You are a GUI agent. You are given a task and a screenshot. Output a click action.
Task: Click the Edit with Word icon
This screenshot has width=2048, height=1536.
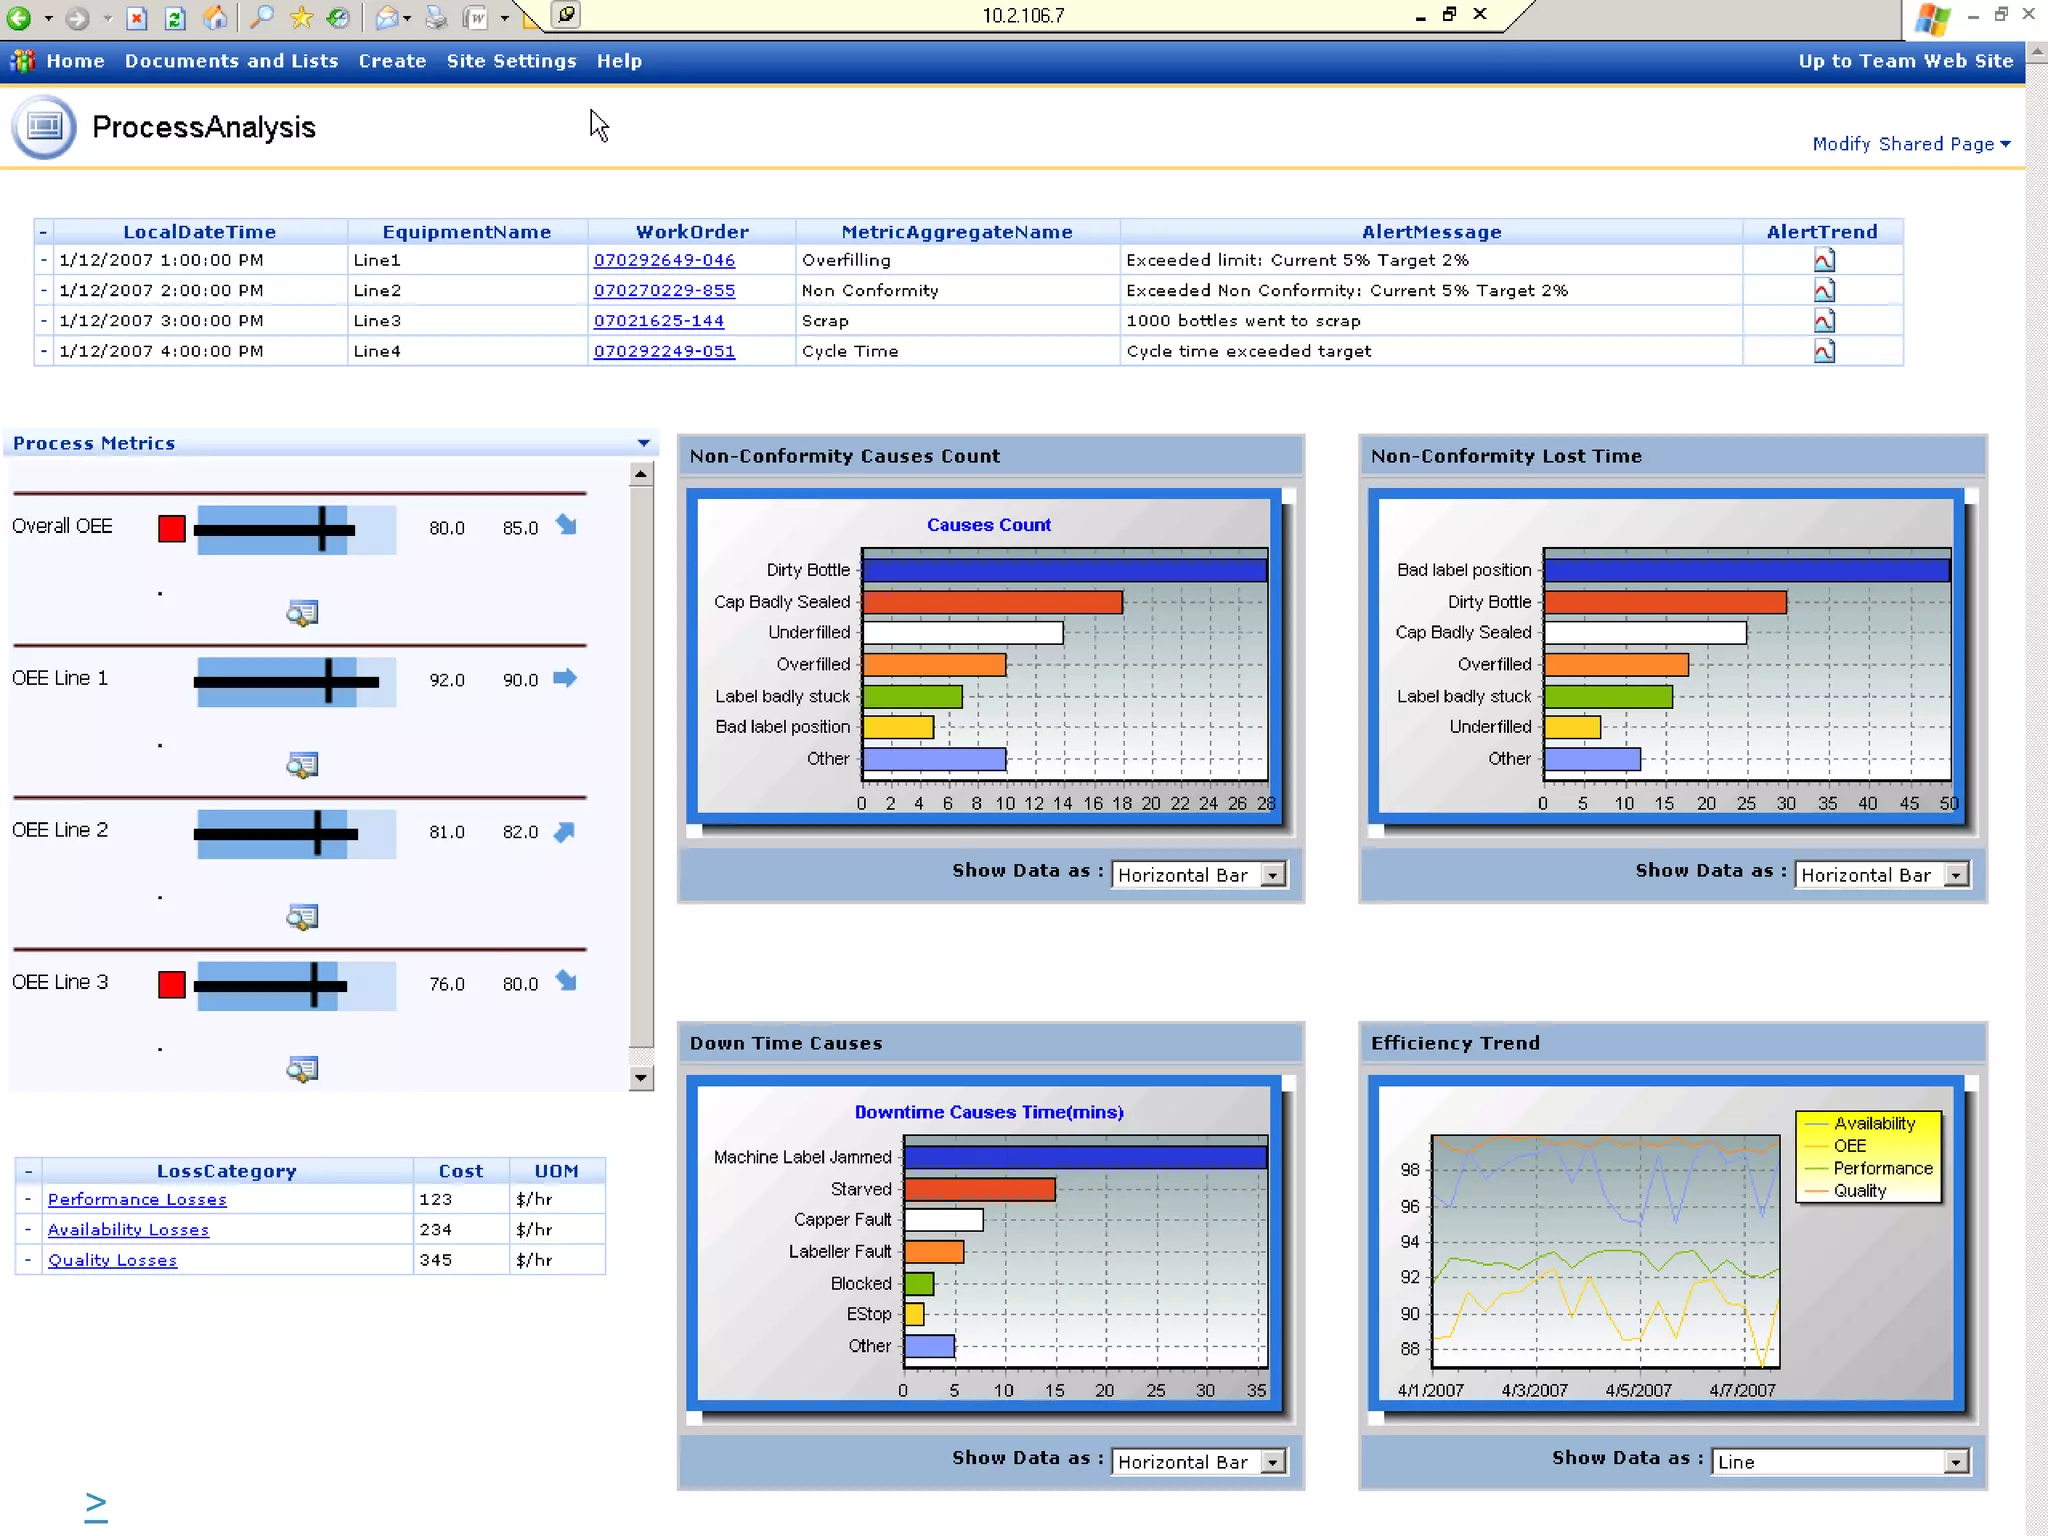476,17
